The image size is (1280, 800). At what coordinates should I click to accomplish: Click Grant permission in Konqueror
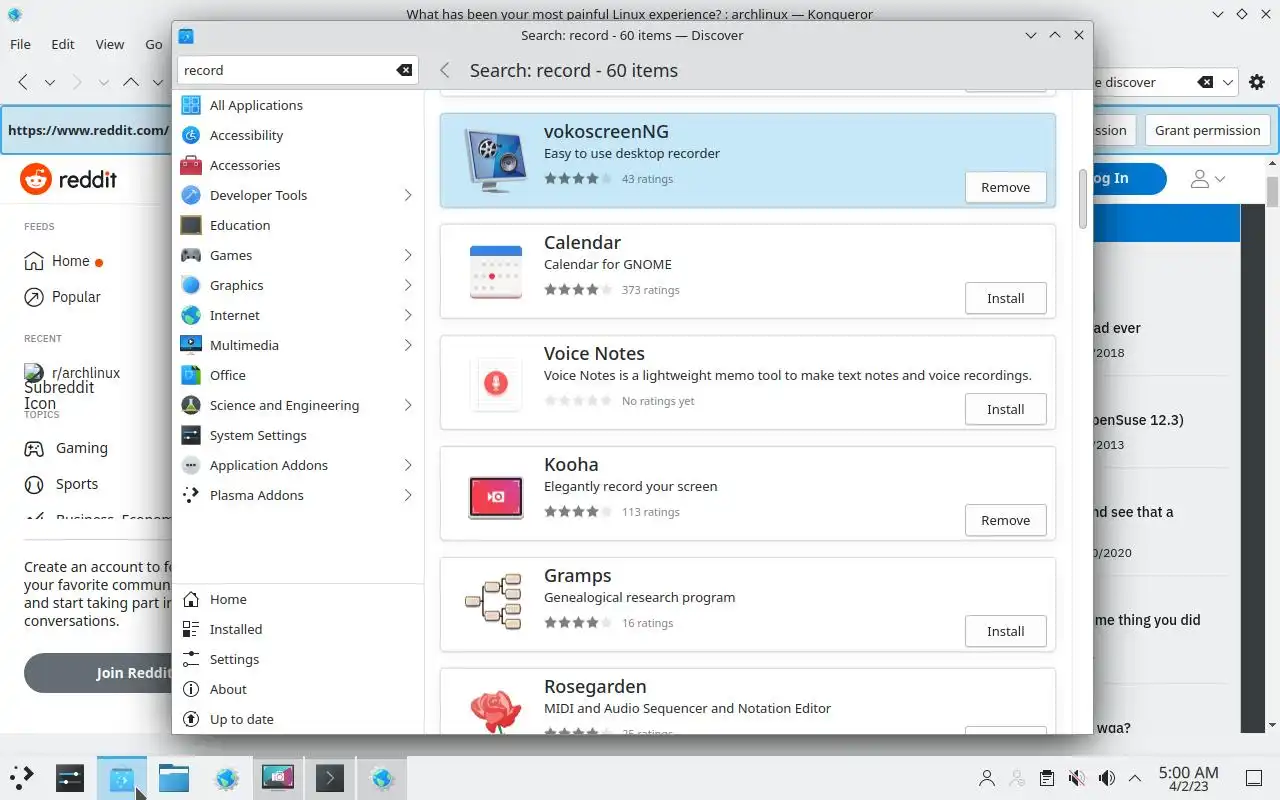tap(1207, 130)
